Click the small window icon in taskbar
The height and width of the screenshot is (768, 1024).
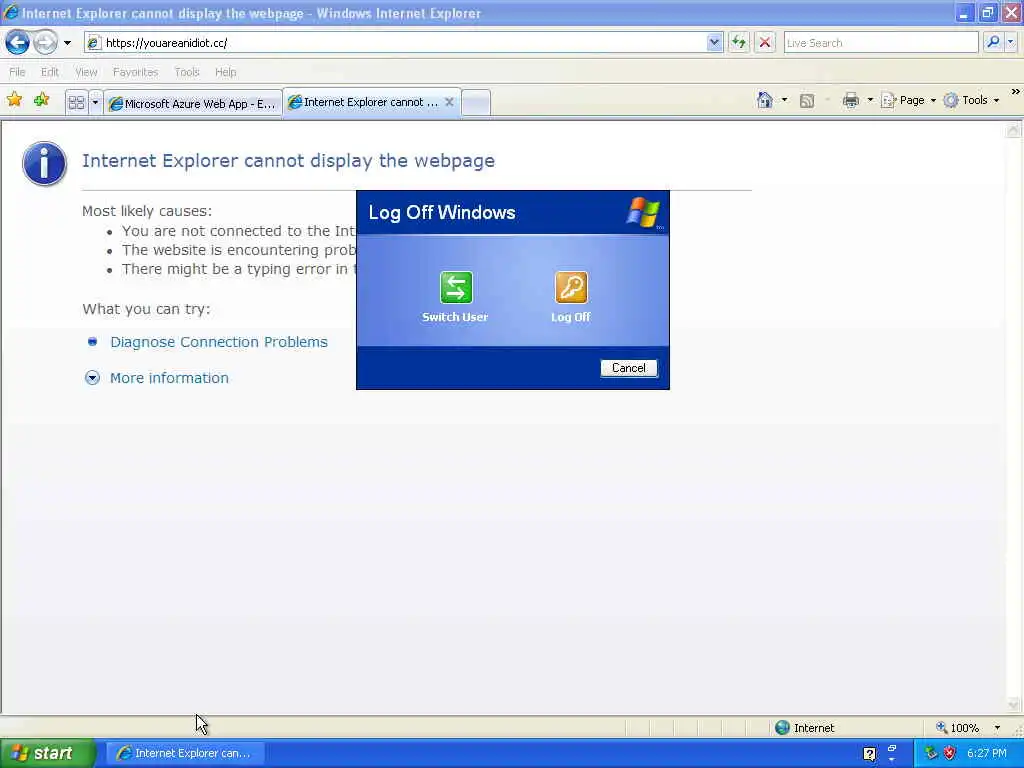[x=892, y=748]
